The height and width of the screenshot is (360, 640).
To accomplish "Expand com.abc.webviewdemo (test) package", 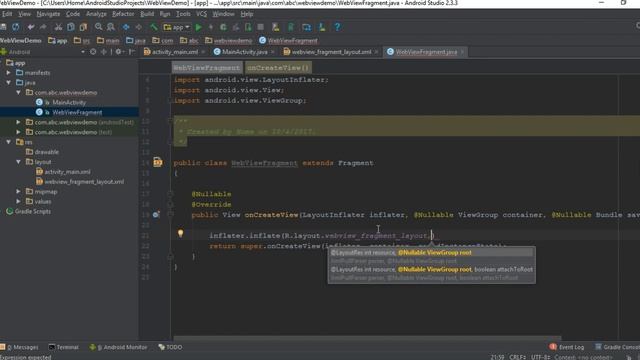I will (x=18, y=132).
